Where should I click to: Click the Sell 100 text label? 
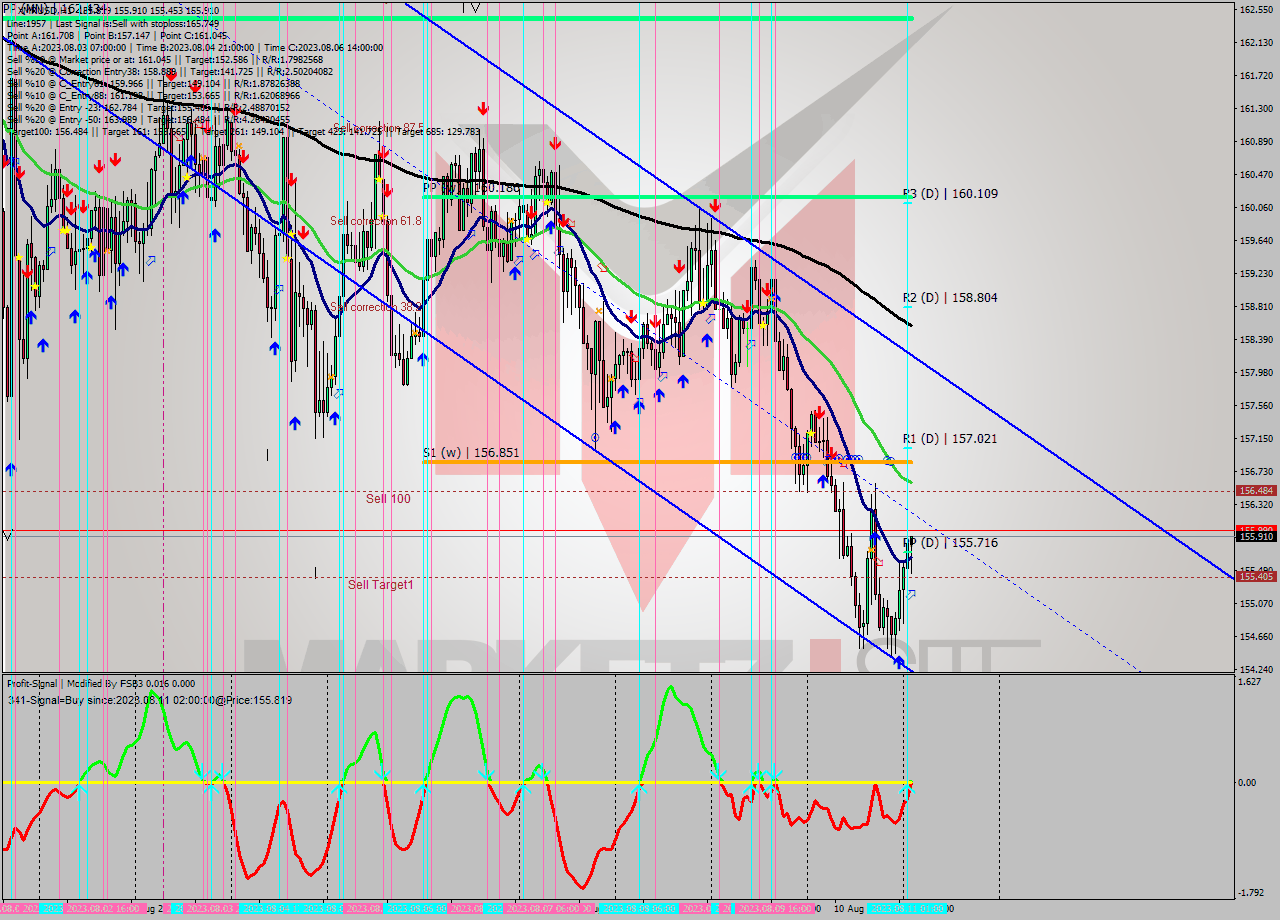click(387, 498)
